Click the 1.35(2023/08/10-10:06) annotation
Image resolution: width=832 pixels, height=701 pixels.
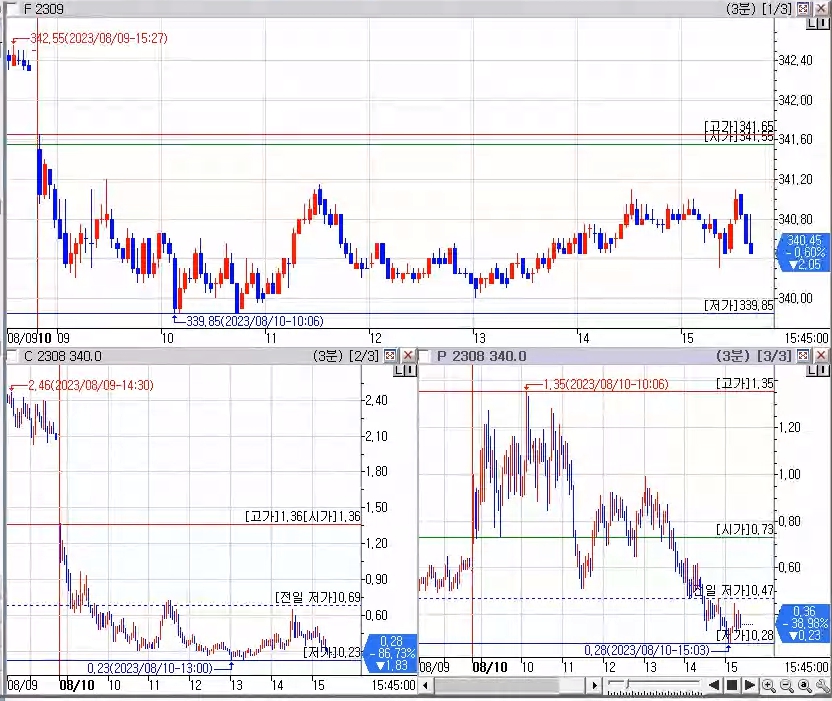[x=606, y=384]
